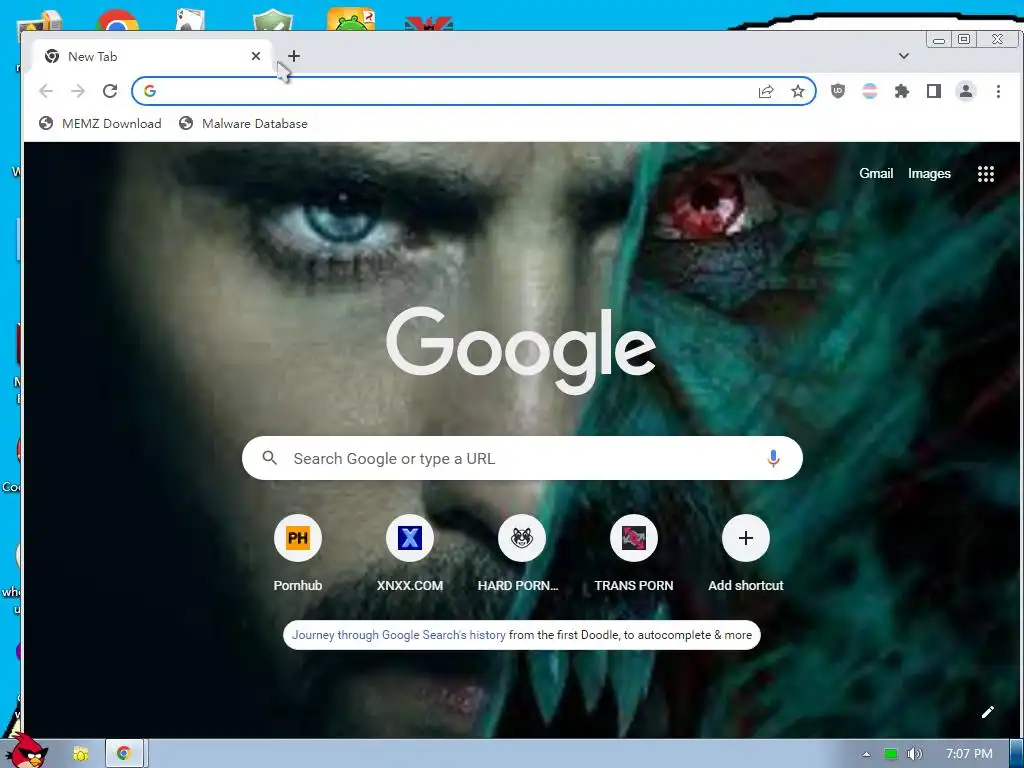
Task: Show hidden system tray icons
Action: 866,754
